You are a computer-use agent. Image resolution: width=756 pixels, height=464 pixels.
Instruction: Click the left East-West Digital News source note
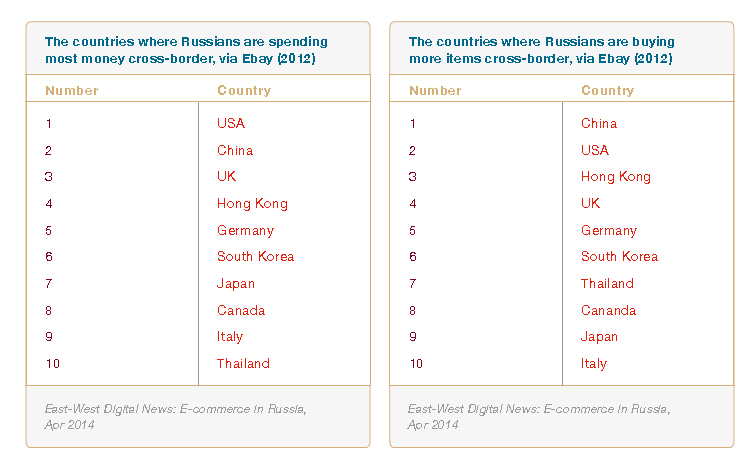(176, 417)
